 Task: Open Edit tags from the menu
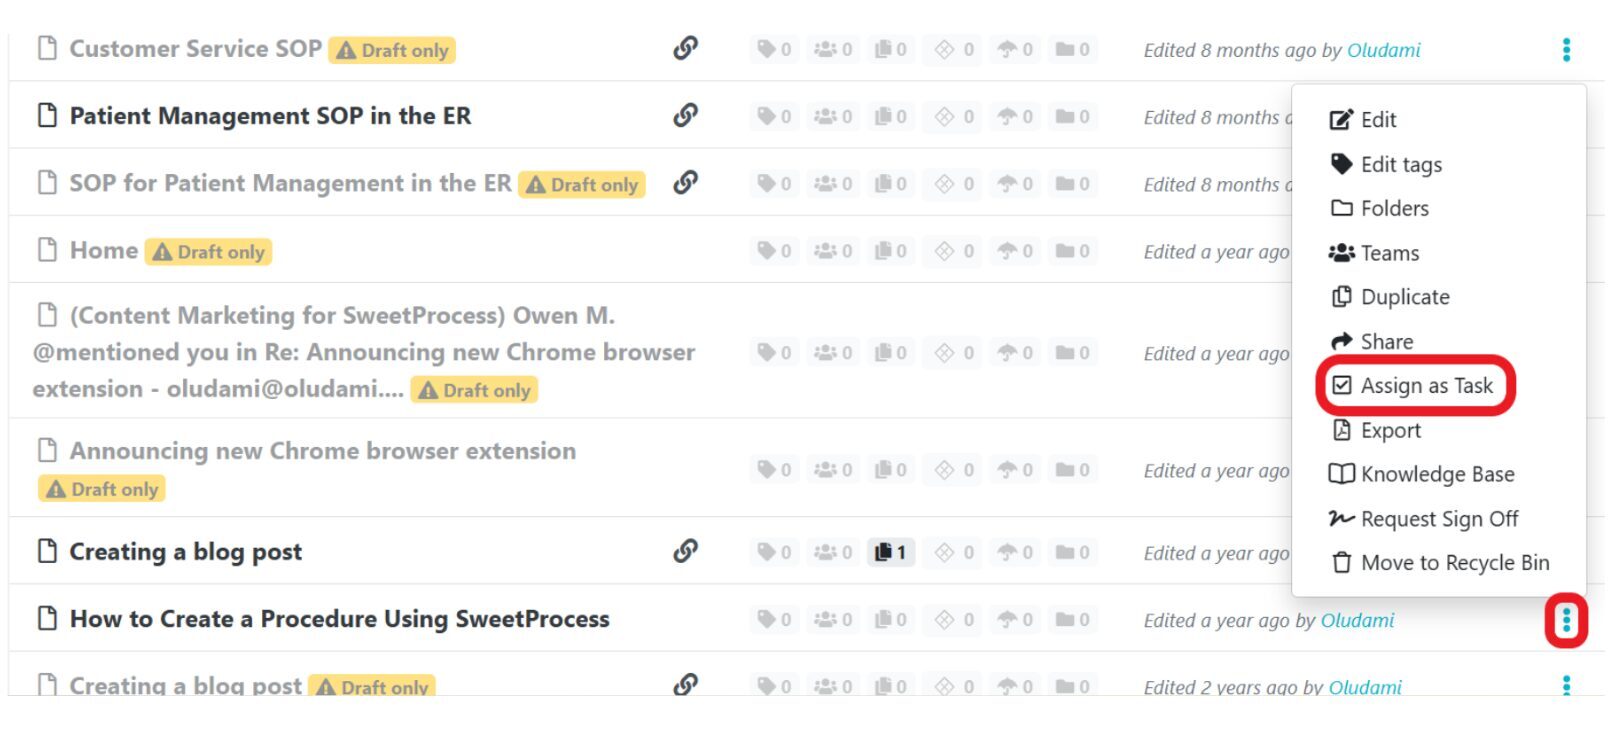click(1400, 164)
